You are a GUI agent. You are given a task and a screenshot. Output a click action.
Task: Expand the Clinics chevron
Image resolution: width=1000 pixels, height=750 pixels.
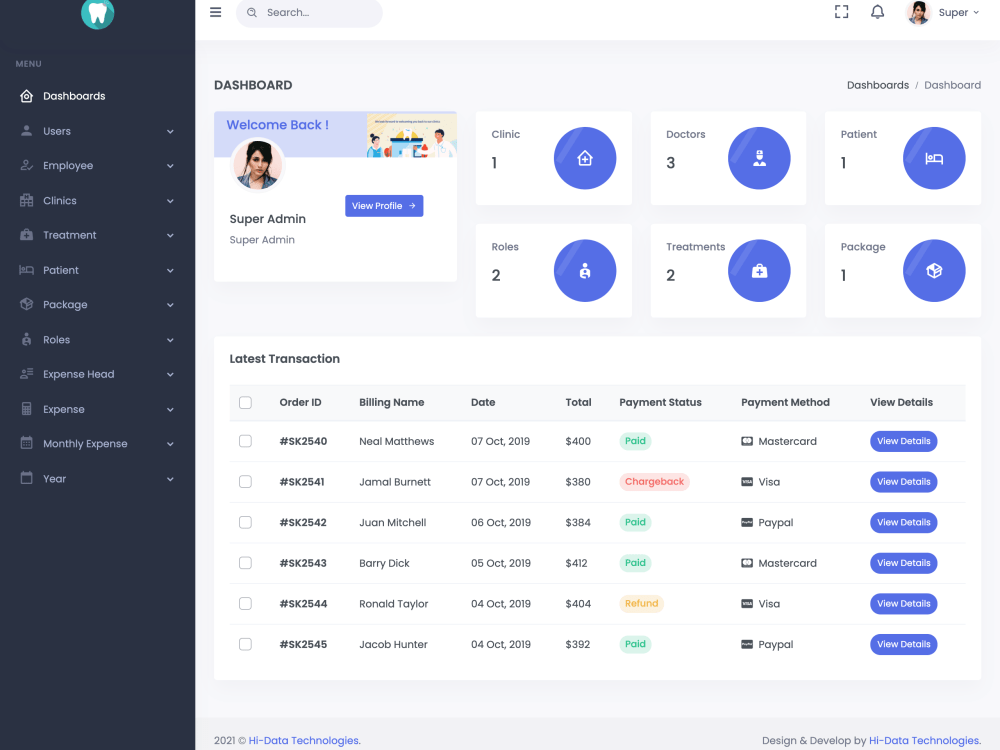pos(170,201)
